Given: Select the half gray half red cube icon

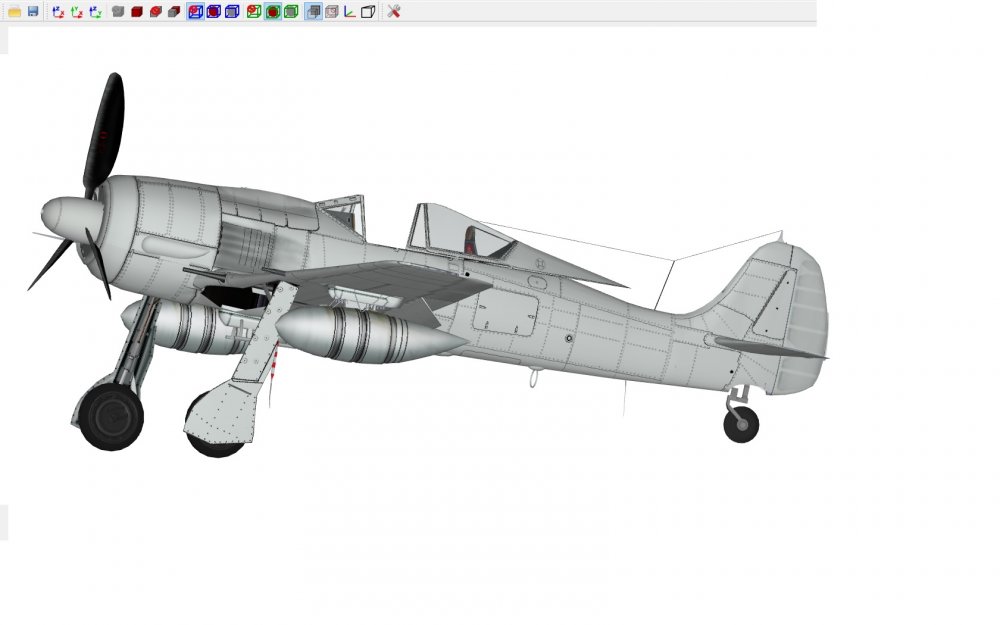Looking at the screenshot, I should (x=174, y=11).
